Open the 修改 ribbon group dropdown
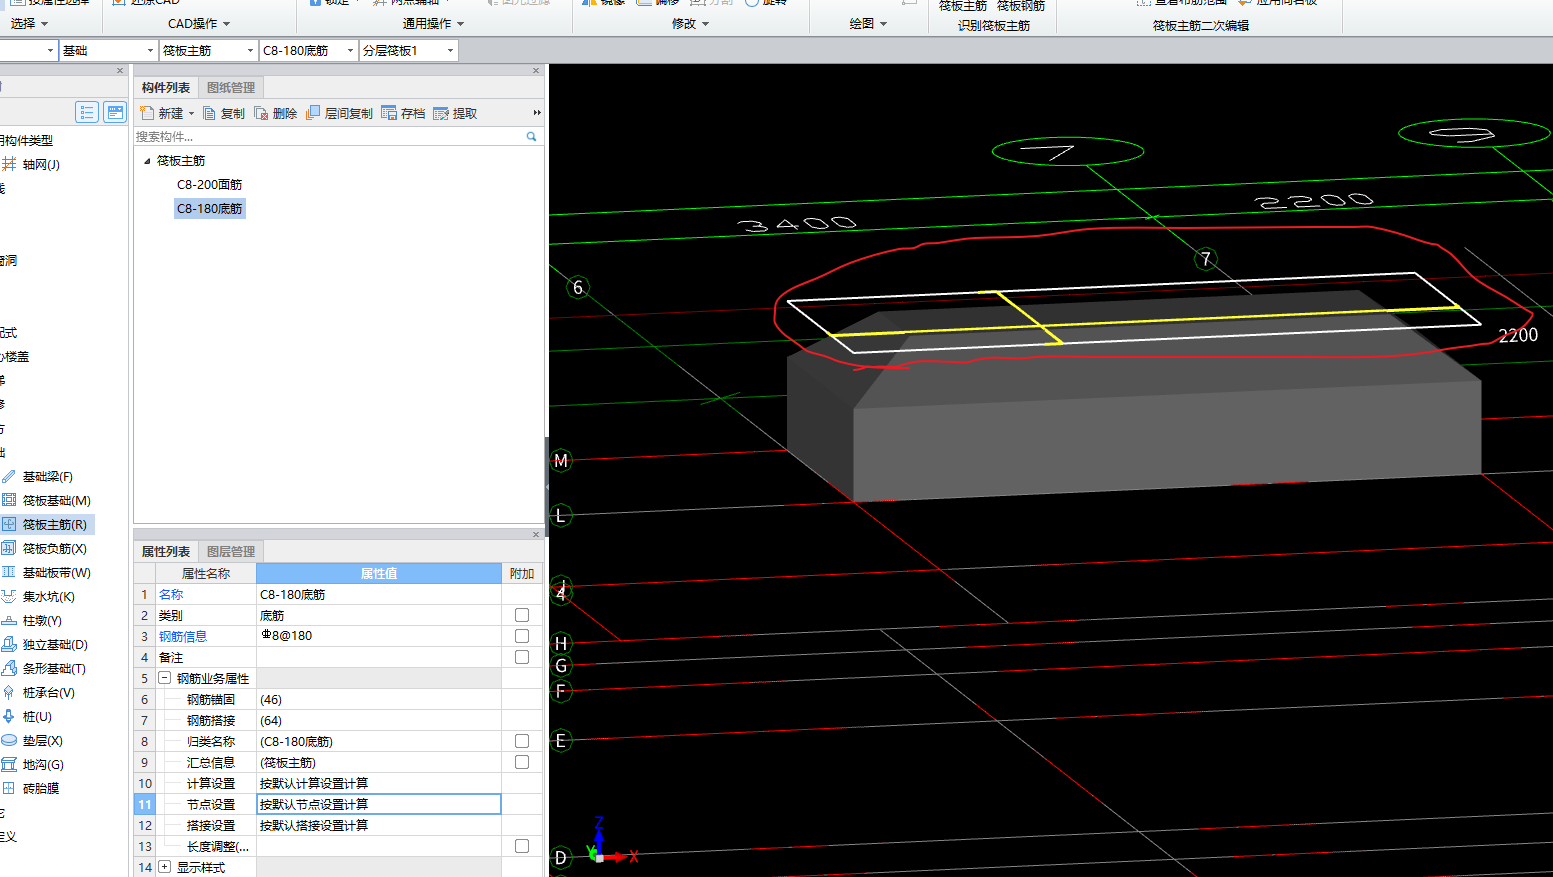The image size is (1553, 877). pos(691,23)
